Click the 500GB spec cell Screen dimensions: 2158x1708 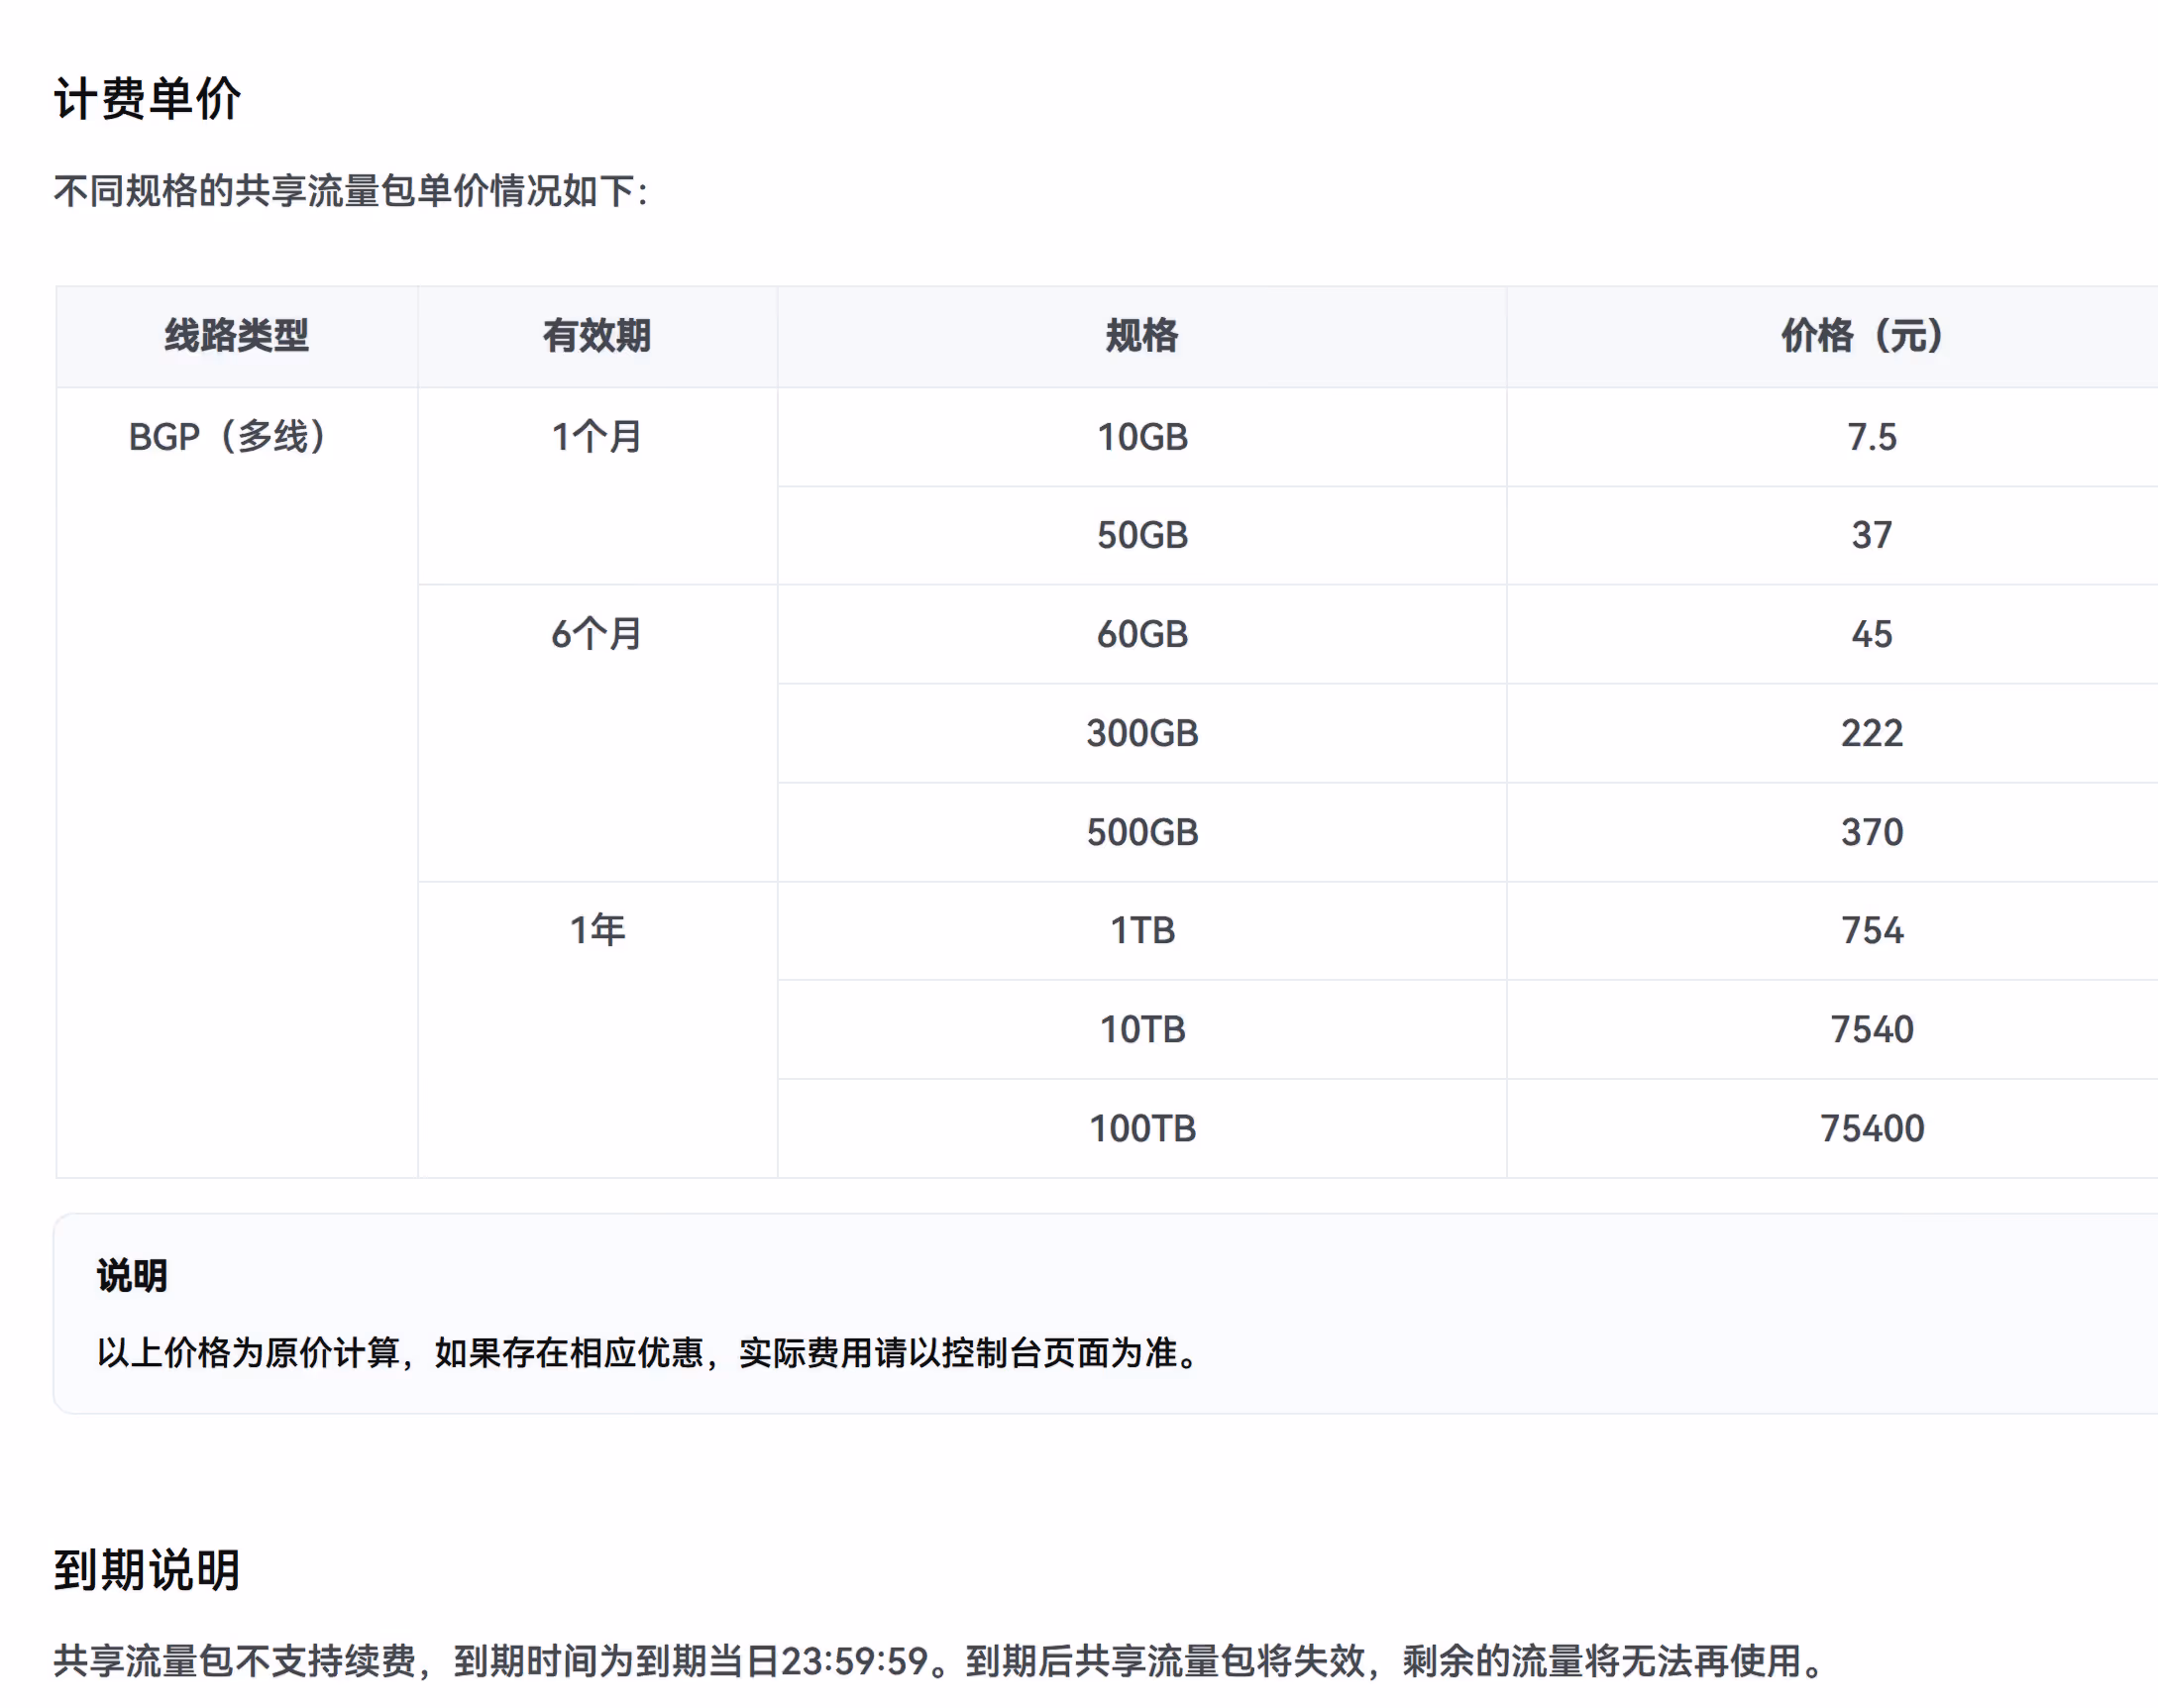[1142, 832]
